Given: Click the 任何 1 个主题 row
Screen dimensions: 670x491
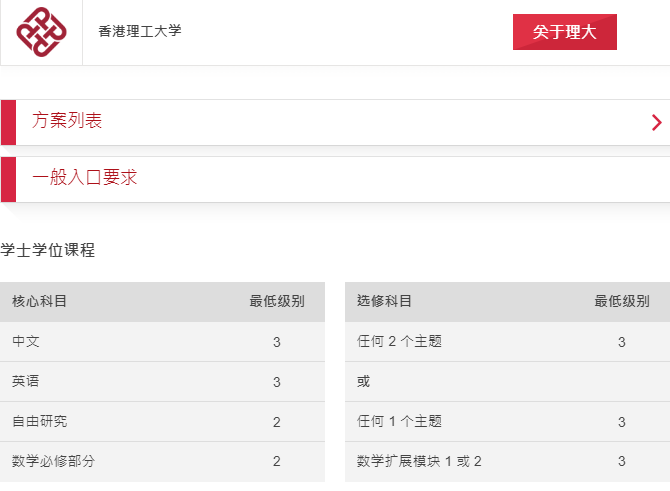Looking at the screenshot, I should 507,422.
